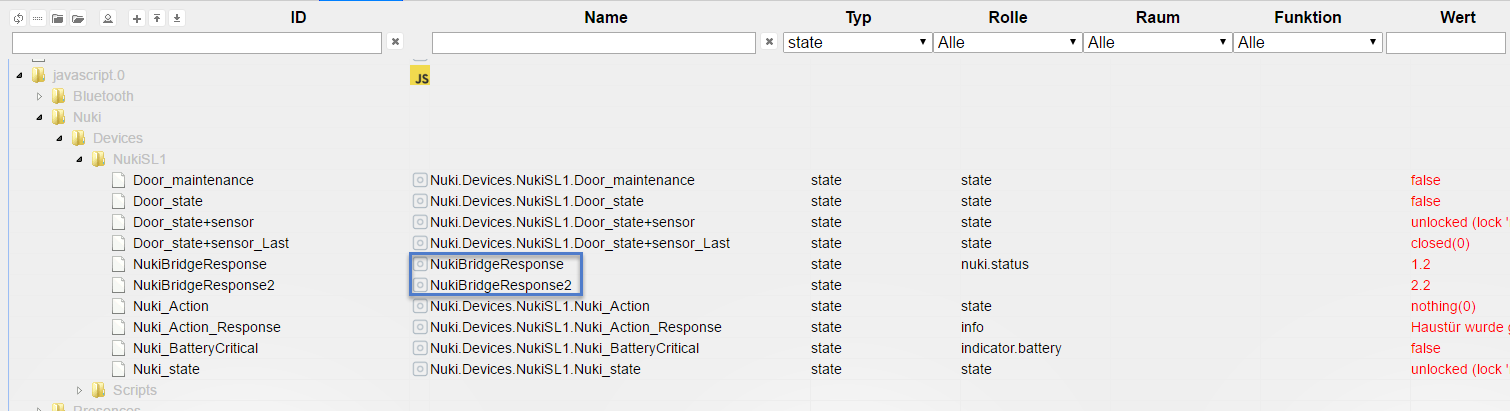This screenshot has width=1510, height=411.
Task: Click the plus icon to add object
Action: pos(137,18)
